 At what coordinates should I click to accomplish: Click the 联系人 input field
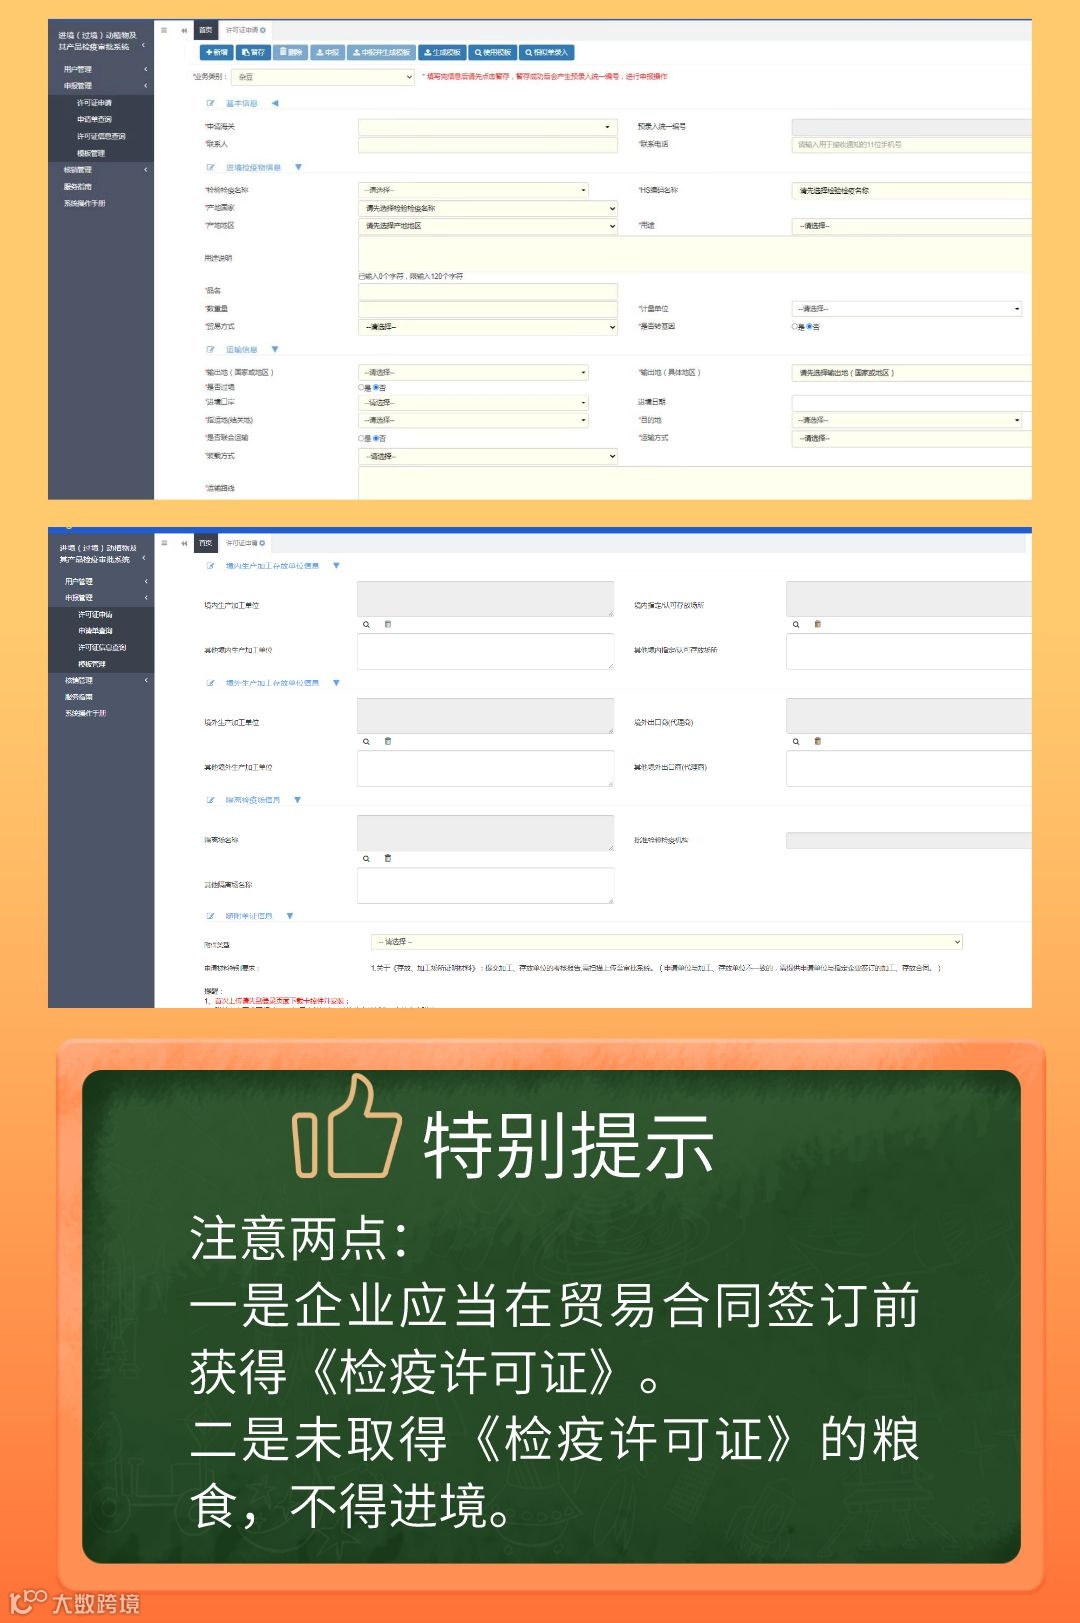point(488,145)
